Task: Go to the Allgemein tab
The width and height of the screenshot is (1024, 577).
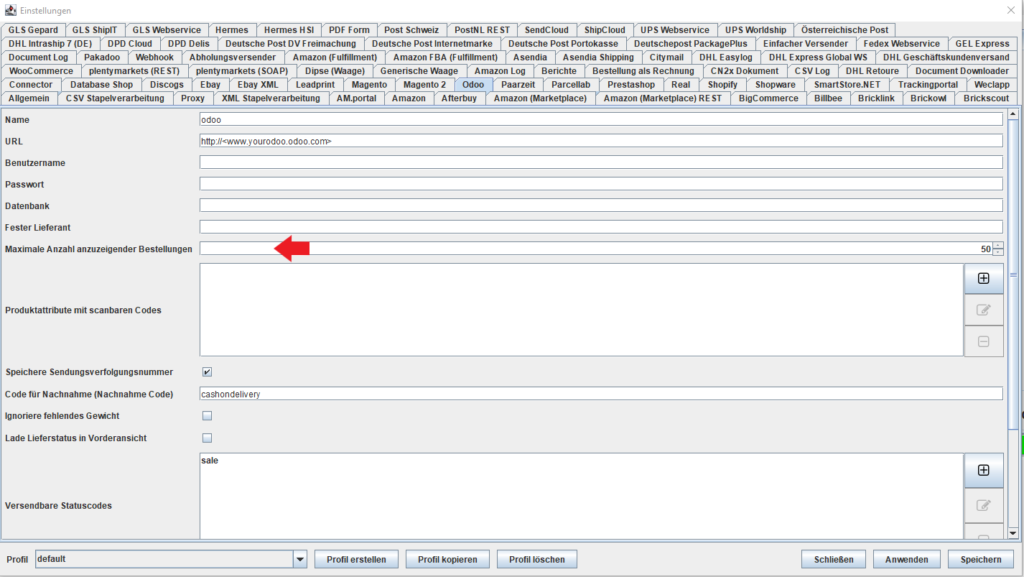Action: (x=29, y=99)
